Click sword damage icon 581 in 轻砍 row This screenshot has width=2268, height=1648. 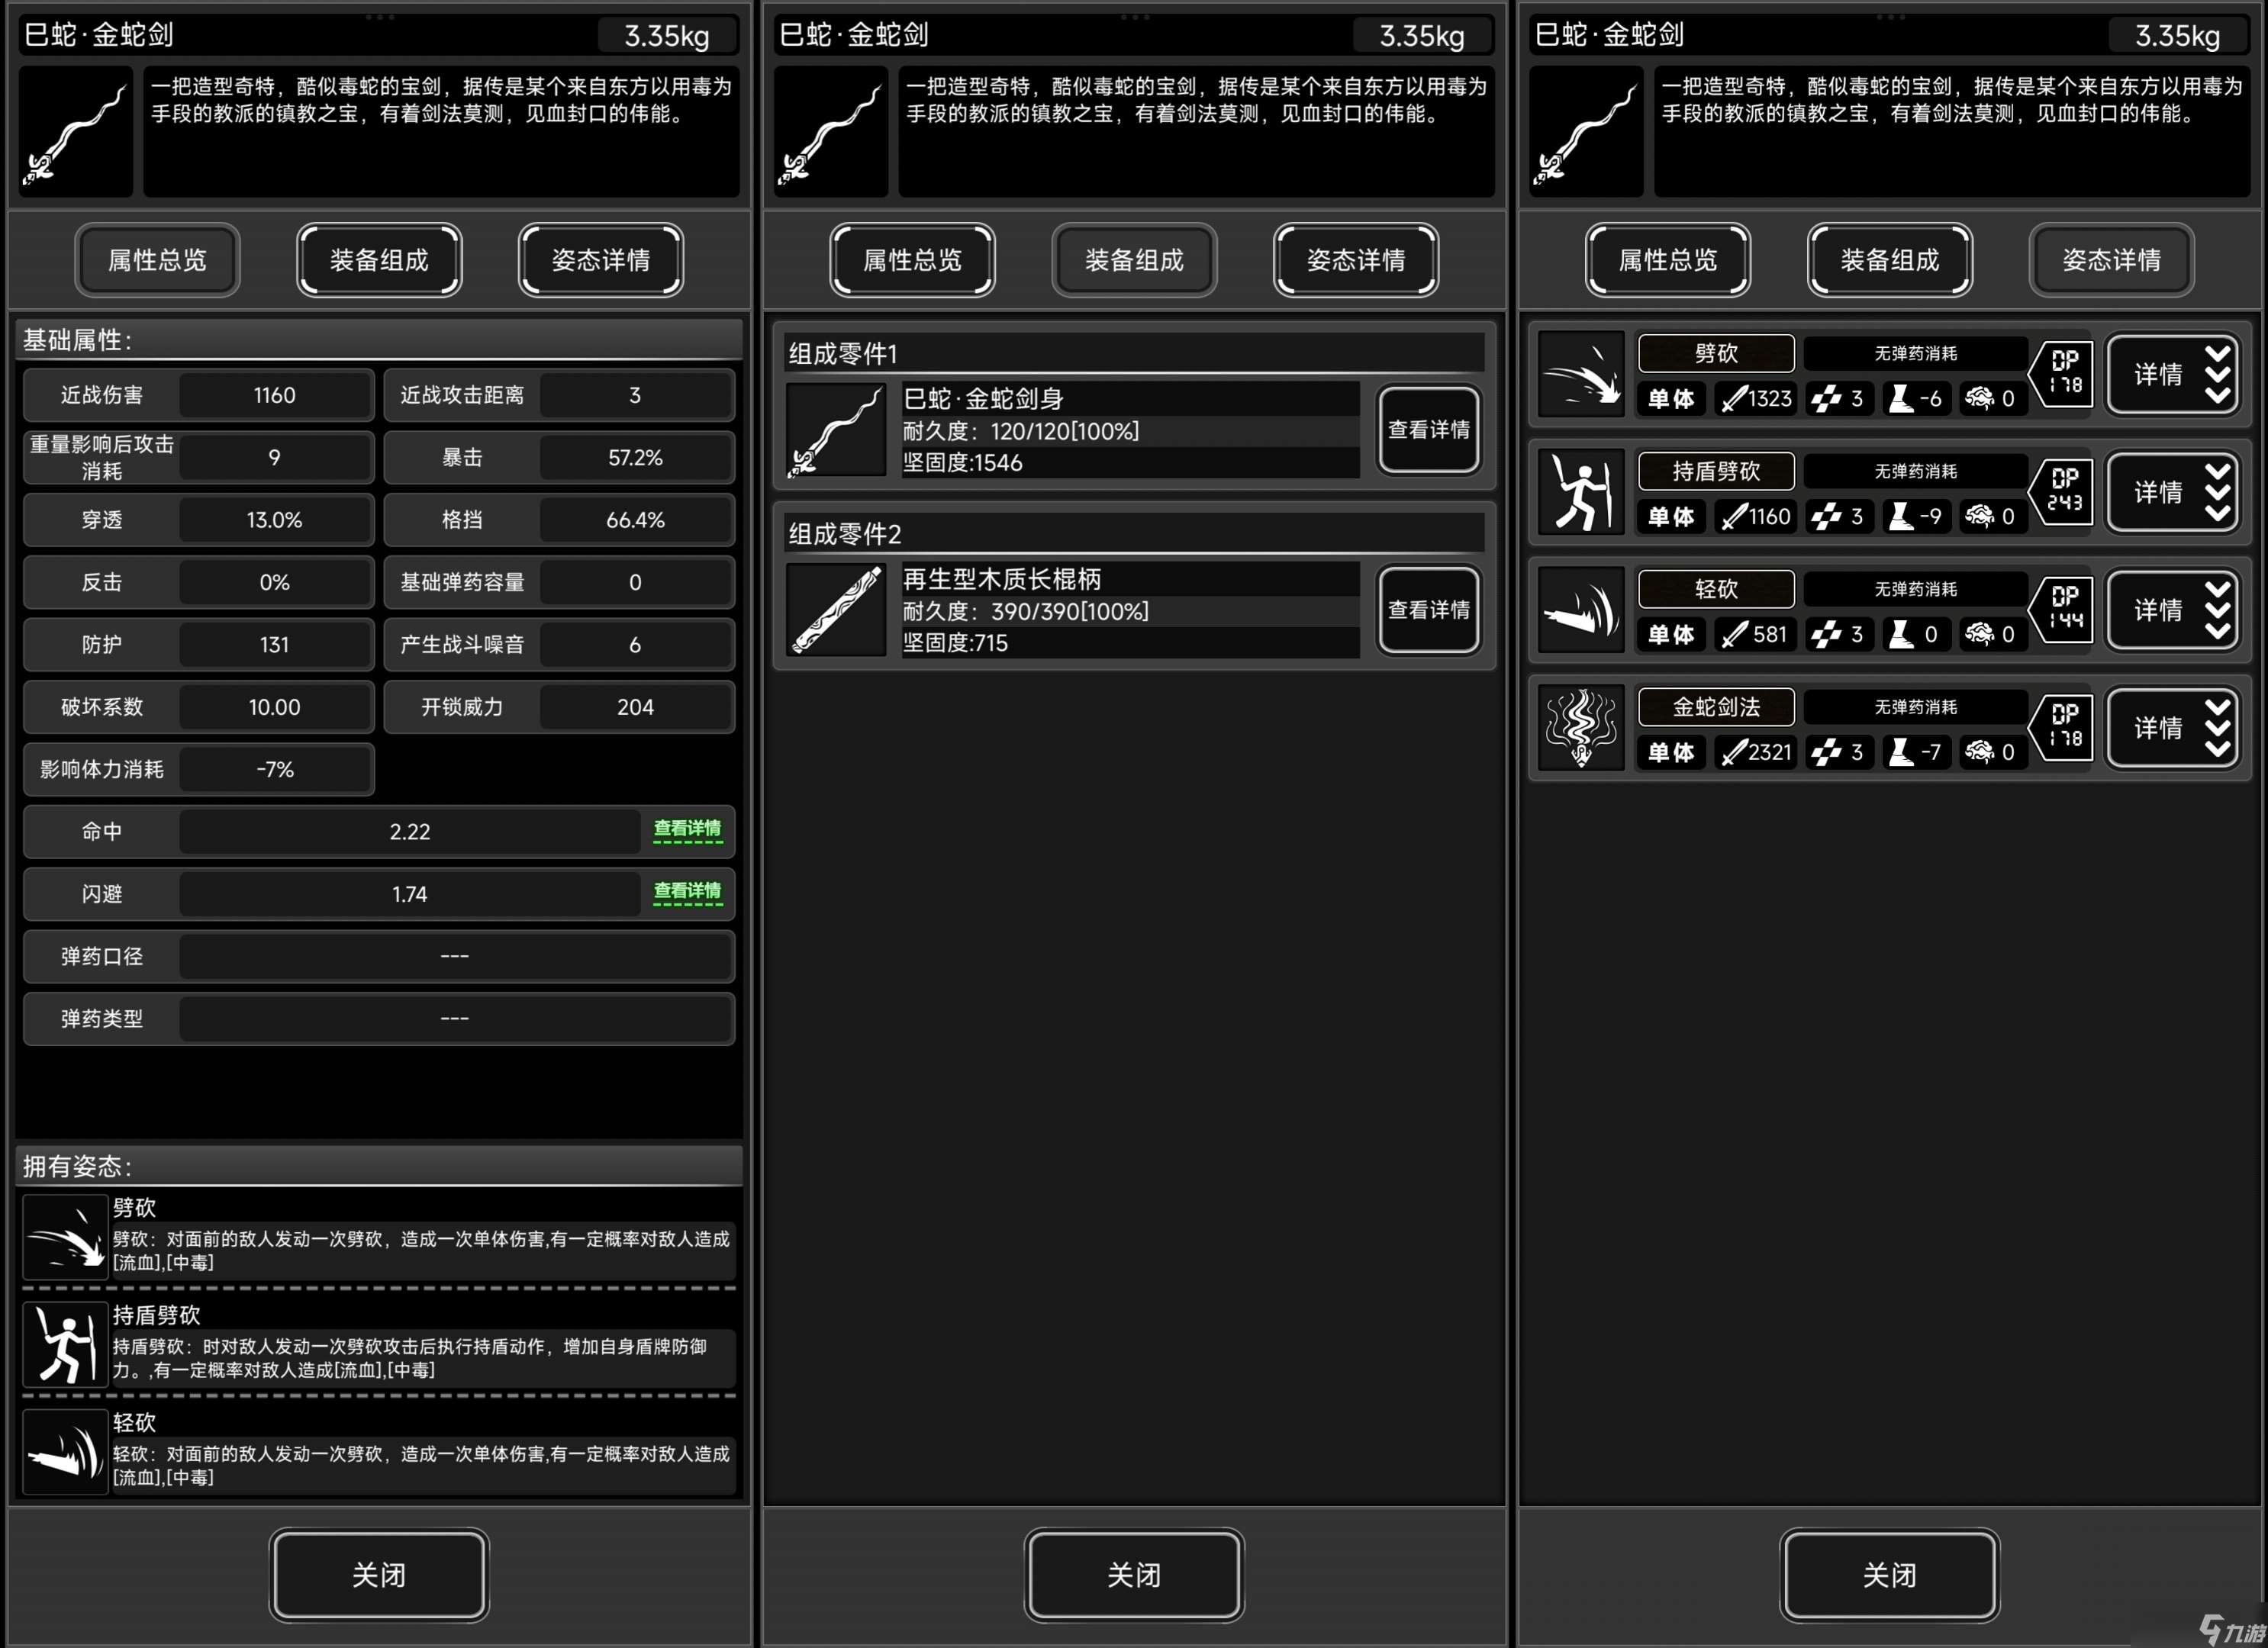click(x=1734, y=635)
